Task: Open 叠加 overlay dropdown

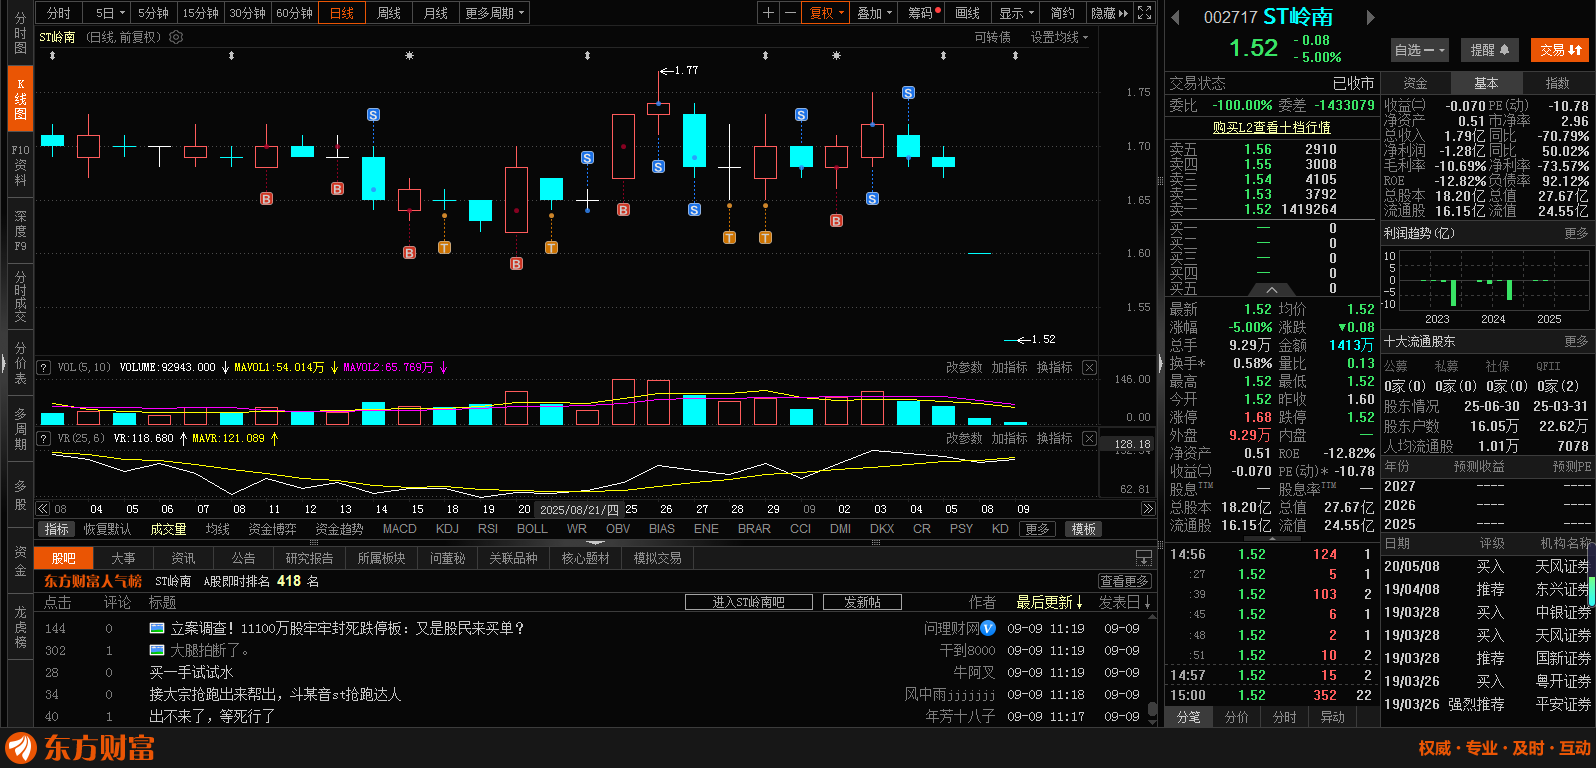Action: click(875, 13)
